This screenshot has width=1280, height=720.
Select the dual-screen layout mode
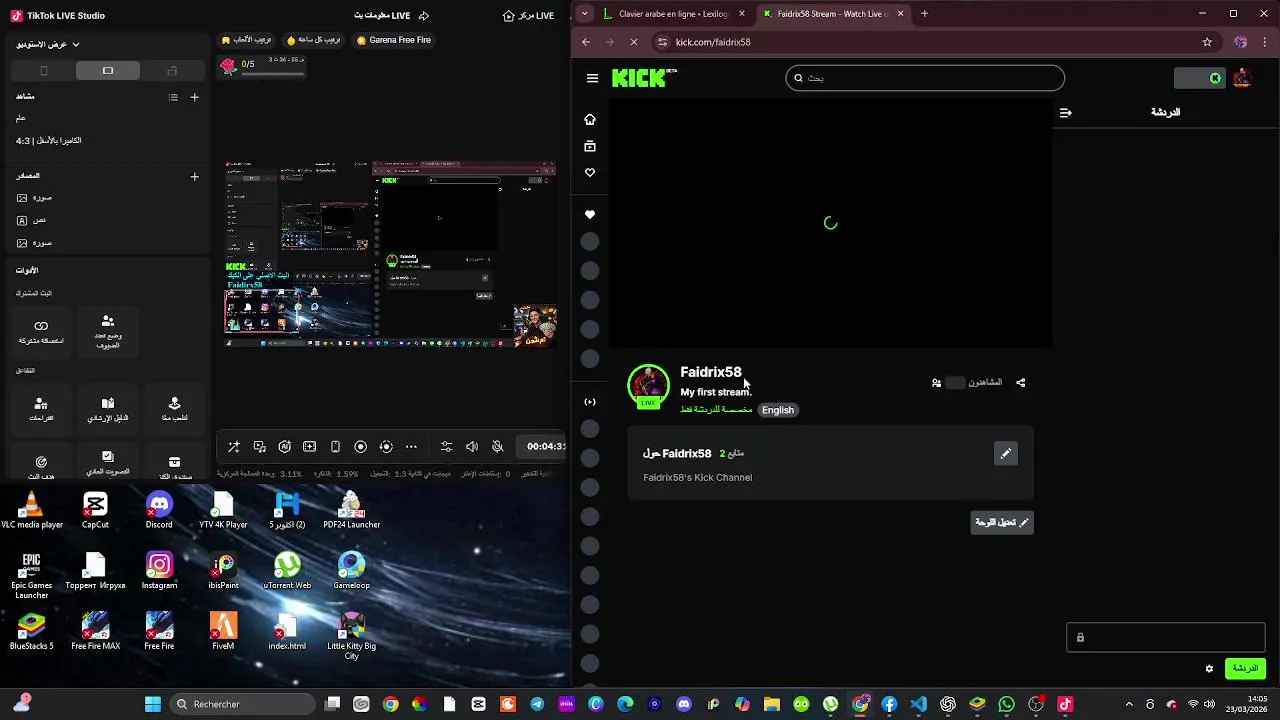(172, 71)
